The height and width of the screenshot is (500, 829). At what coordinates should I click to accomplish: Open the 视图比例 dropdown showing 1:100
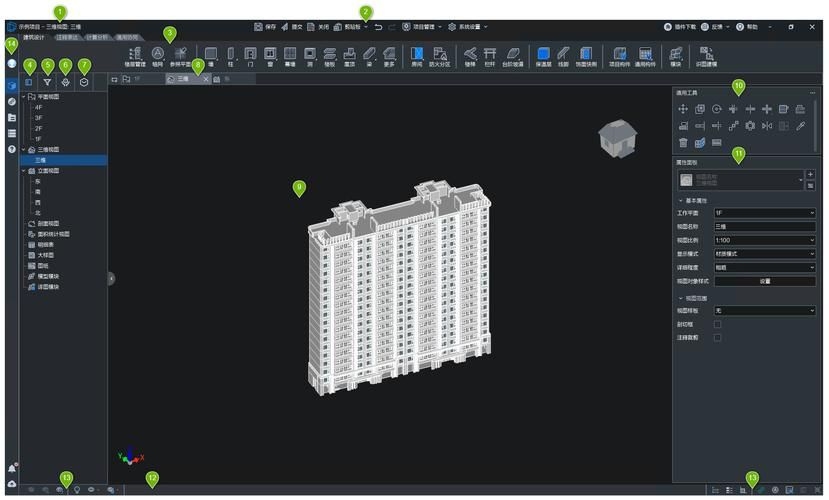pyautogui.click(x=764, y=240)
